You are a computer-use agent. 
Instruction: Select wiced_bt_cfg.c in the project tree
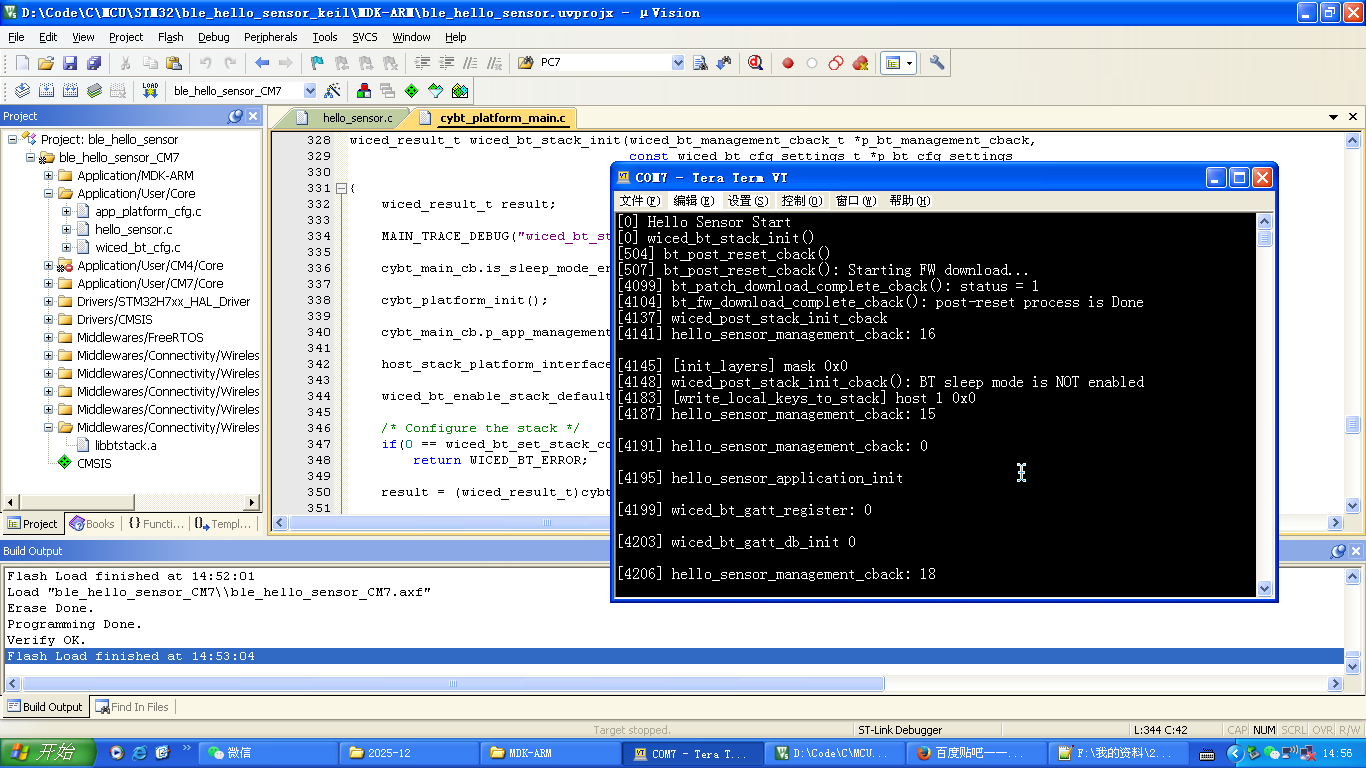coord(138,248)
